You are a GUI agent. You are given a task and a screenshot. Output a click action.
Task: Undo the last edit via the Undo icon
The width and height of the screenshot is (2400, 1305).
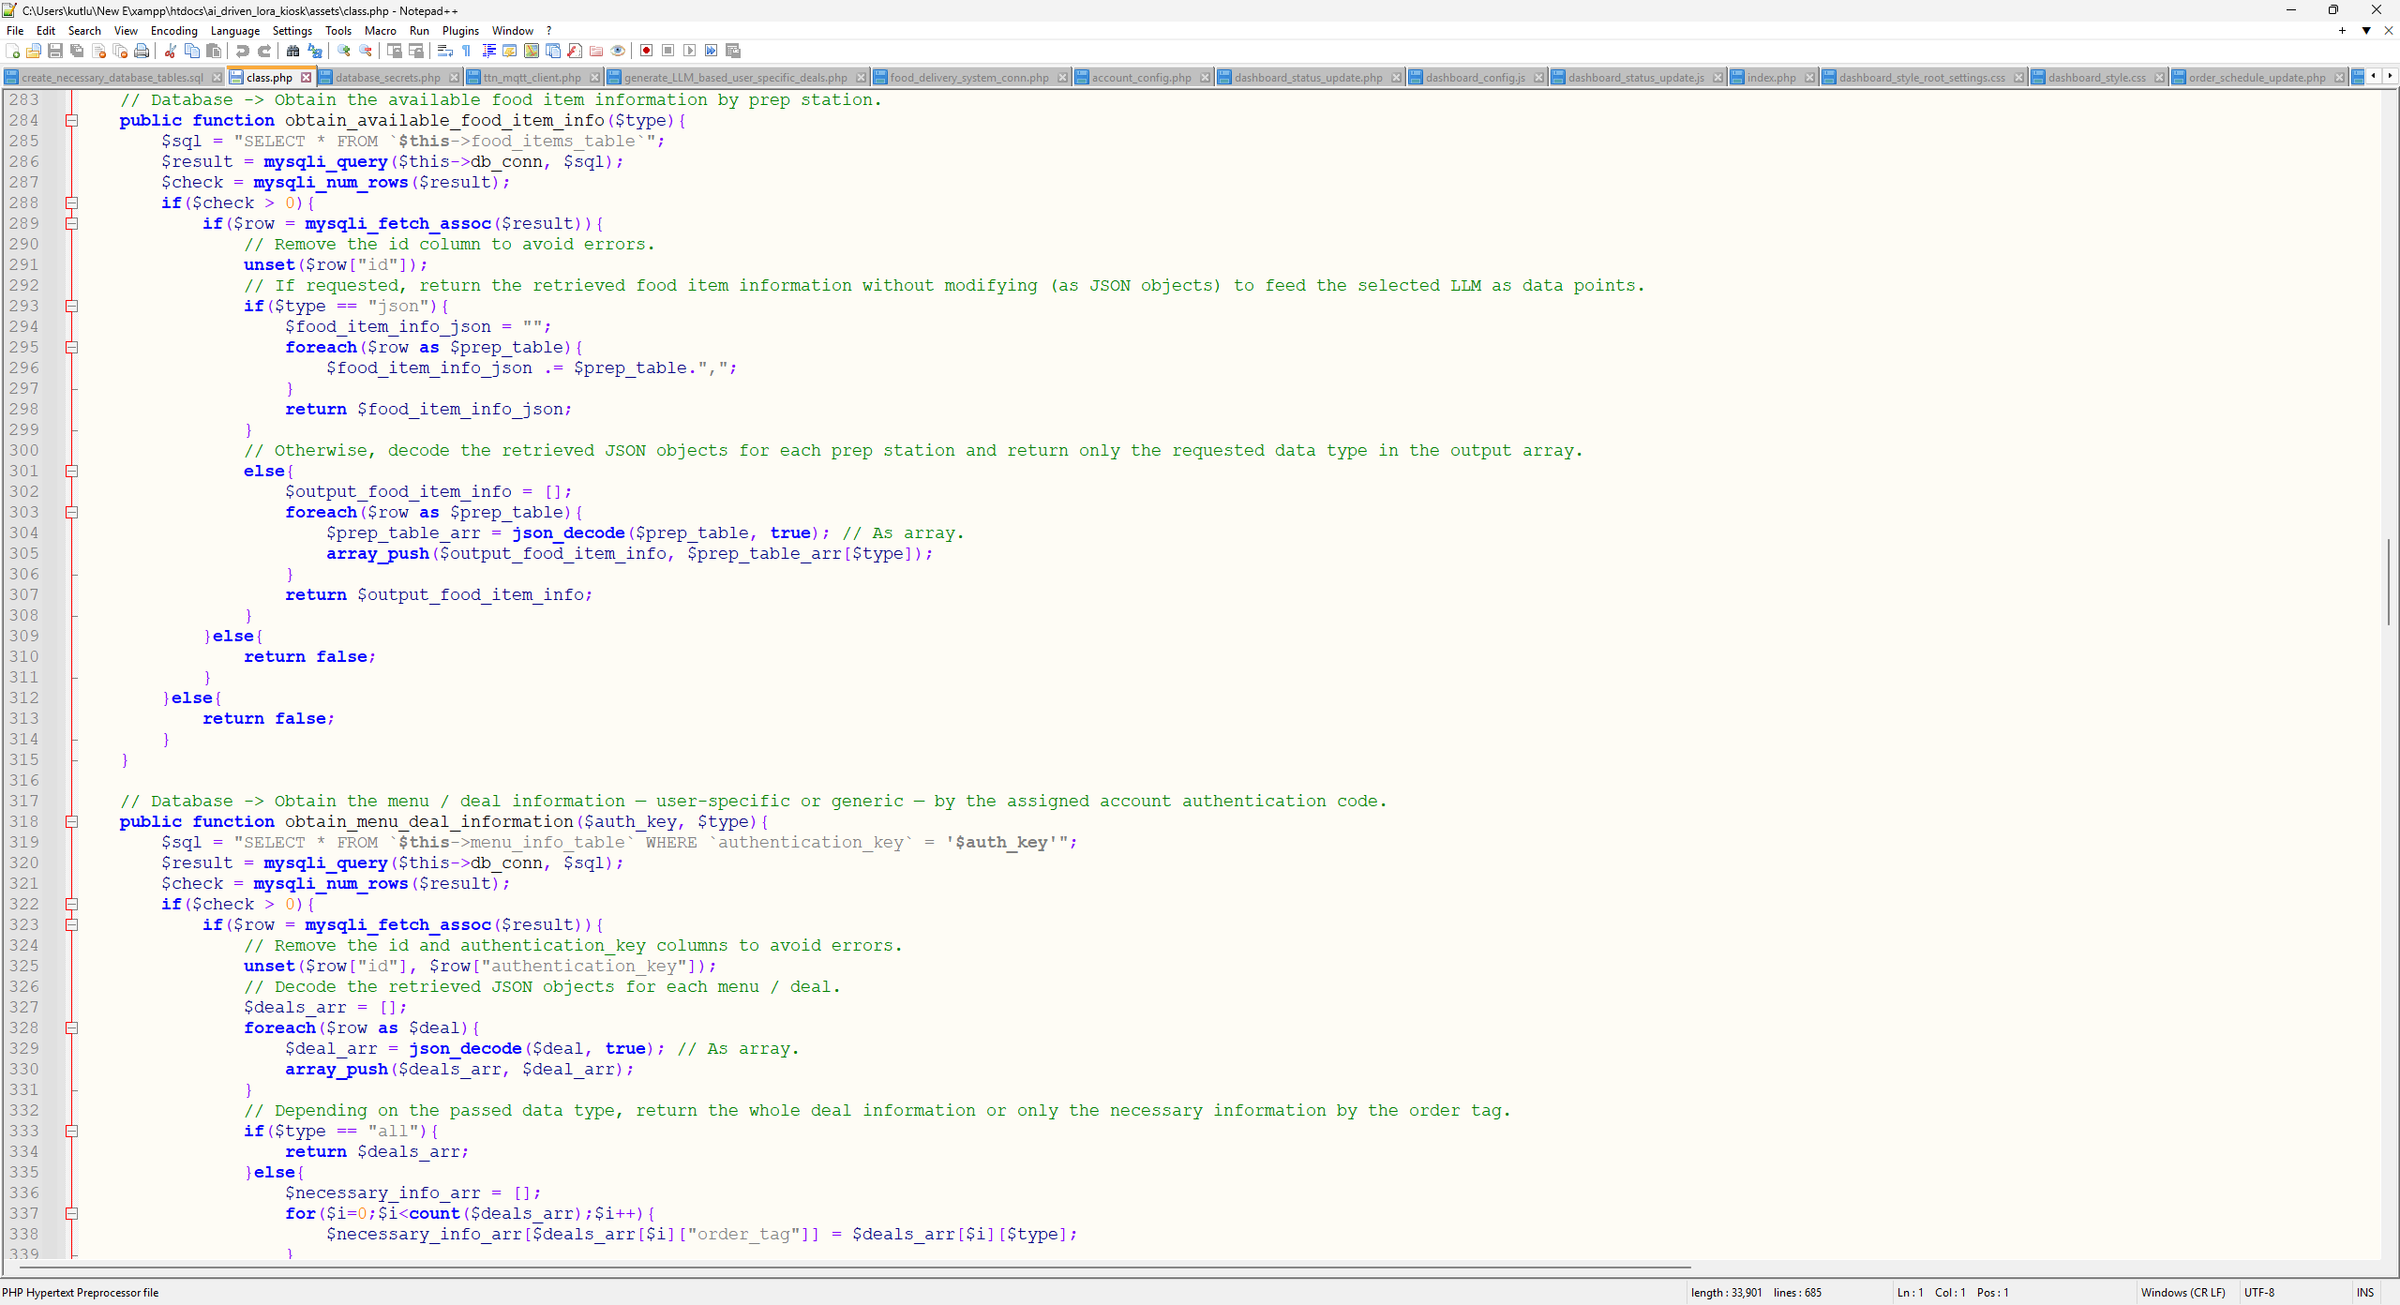click(242, 51)
